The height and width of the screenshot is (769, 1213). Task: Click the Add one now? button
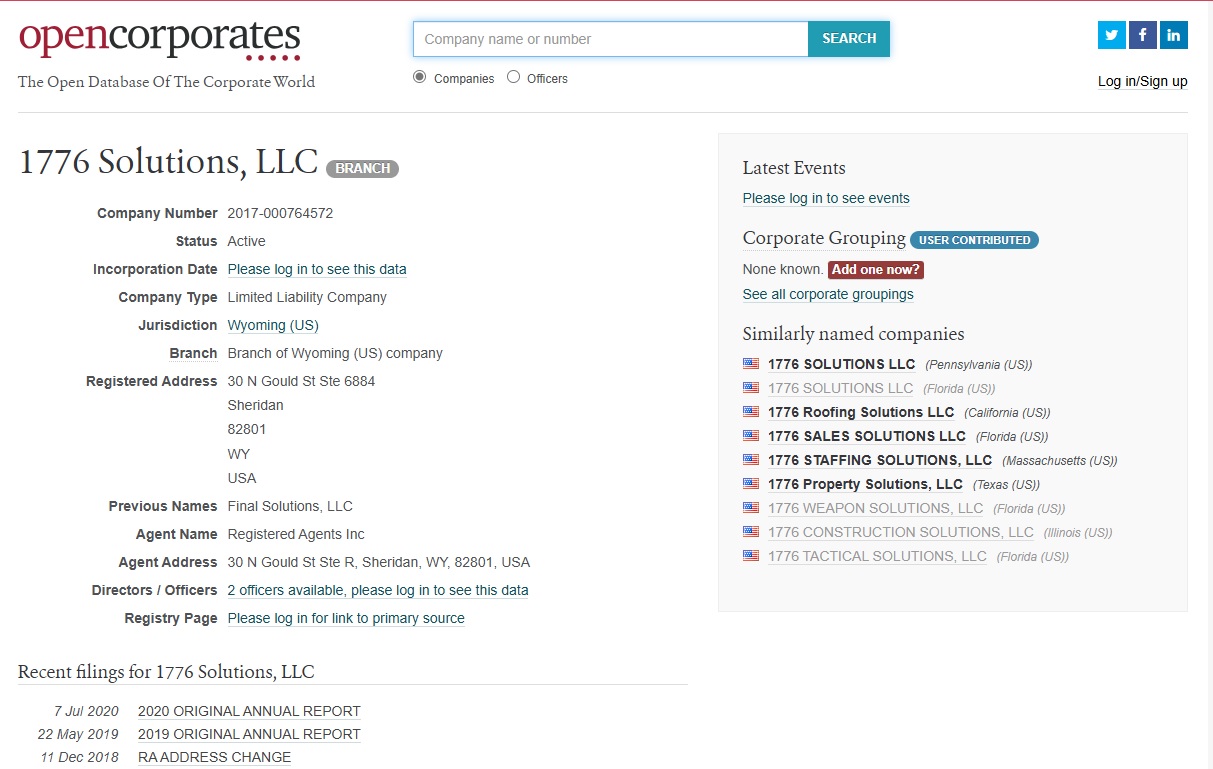876,270
